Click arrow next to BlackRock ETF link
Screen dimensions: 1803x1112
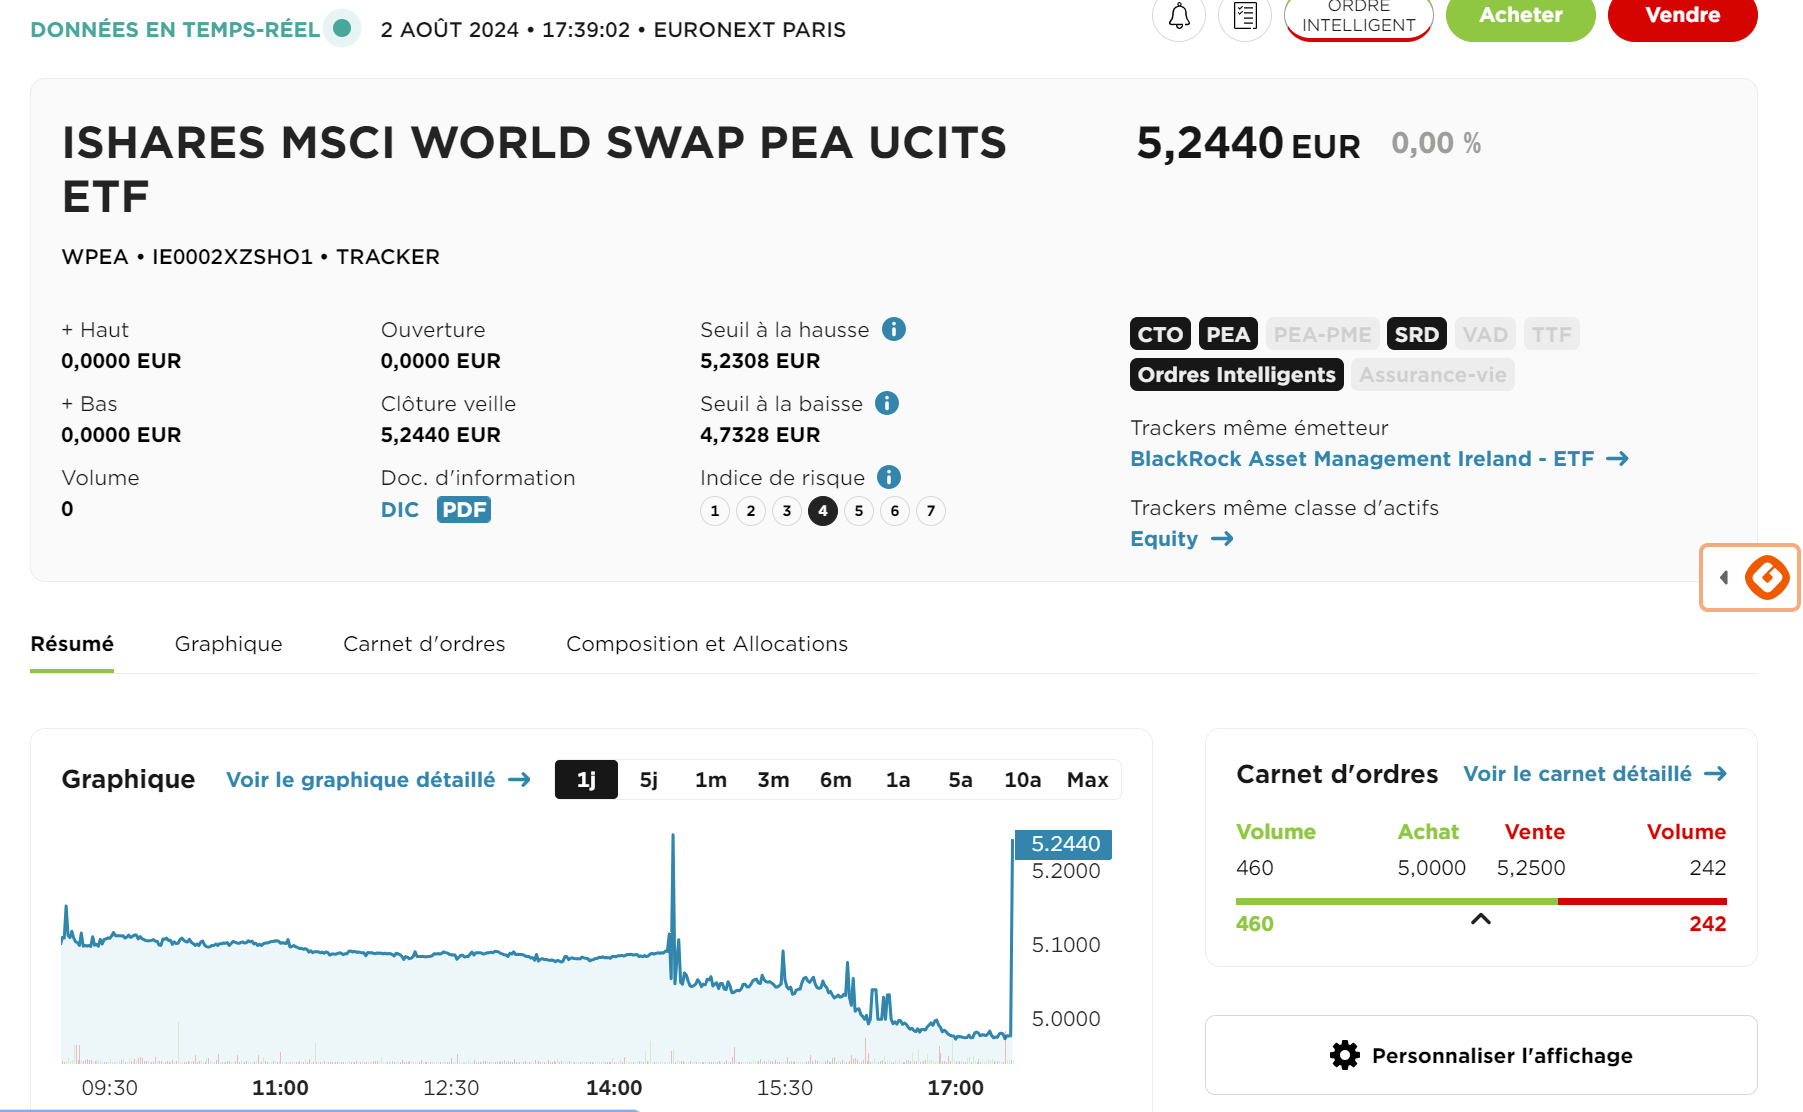click(1617, 459)
